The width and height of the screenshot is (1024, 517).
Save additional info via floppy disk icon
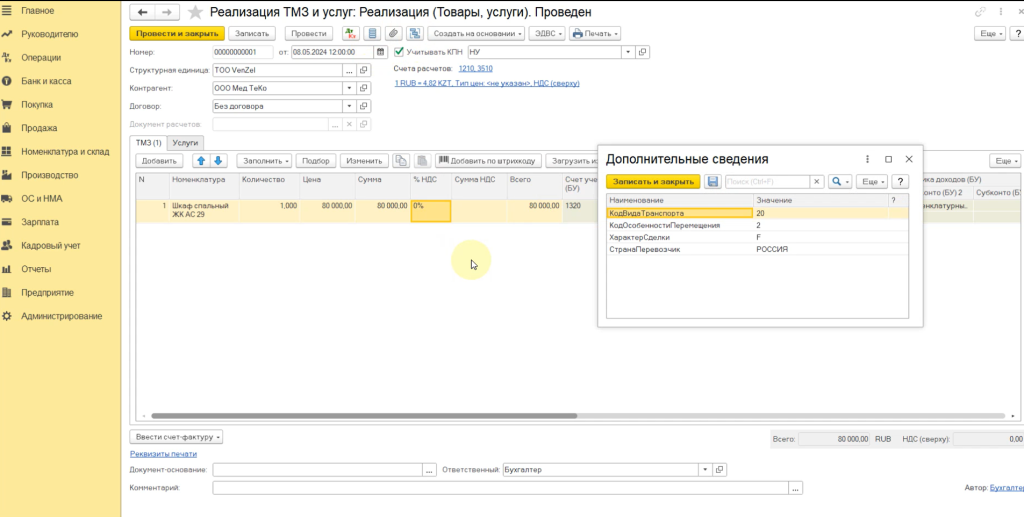click(x=713, y=182)
